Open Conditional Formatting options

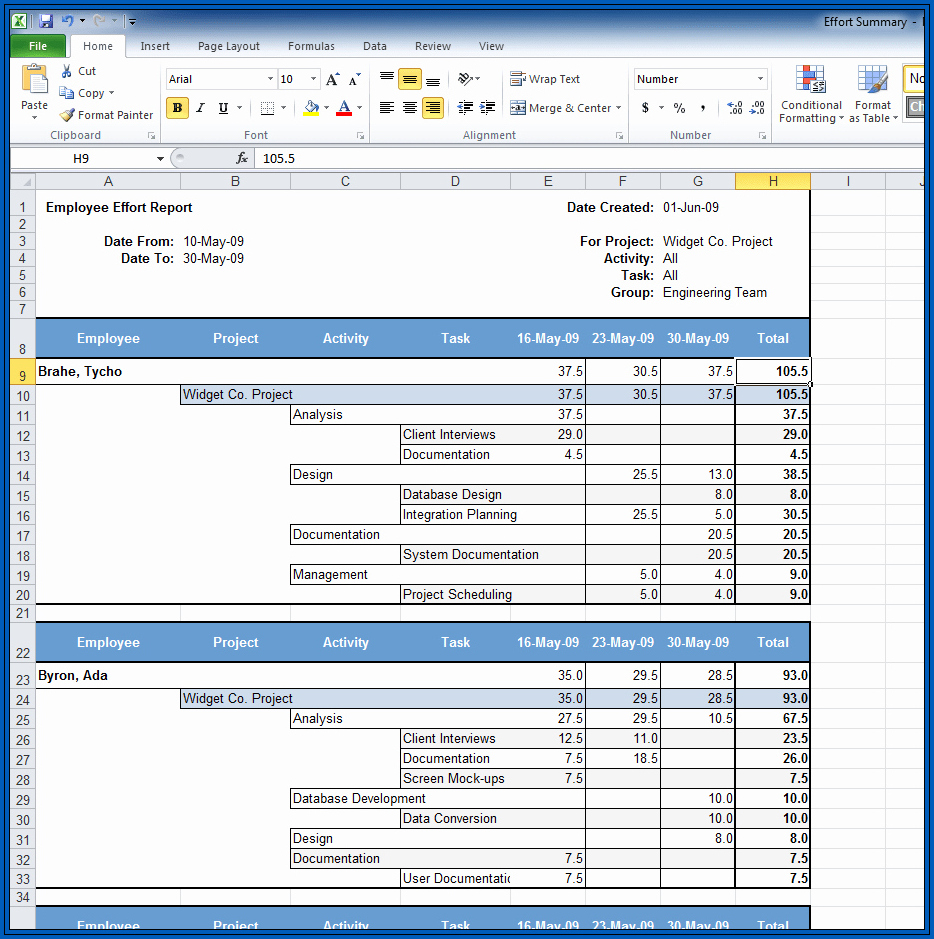tap(810, 95)
